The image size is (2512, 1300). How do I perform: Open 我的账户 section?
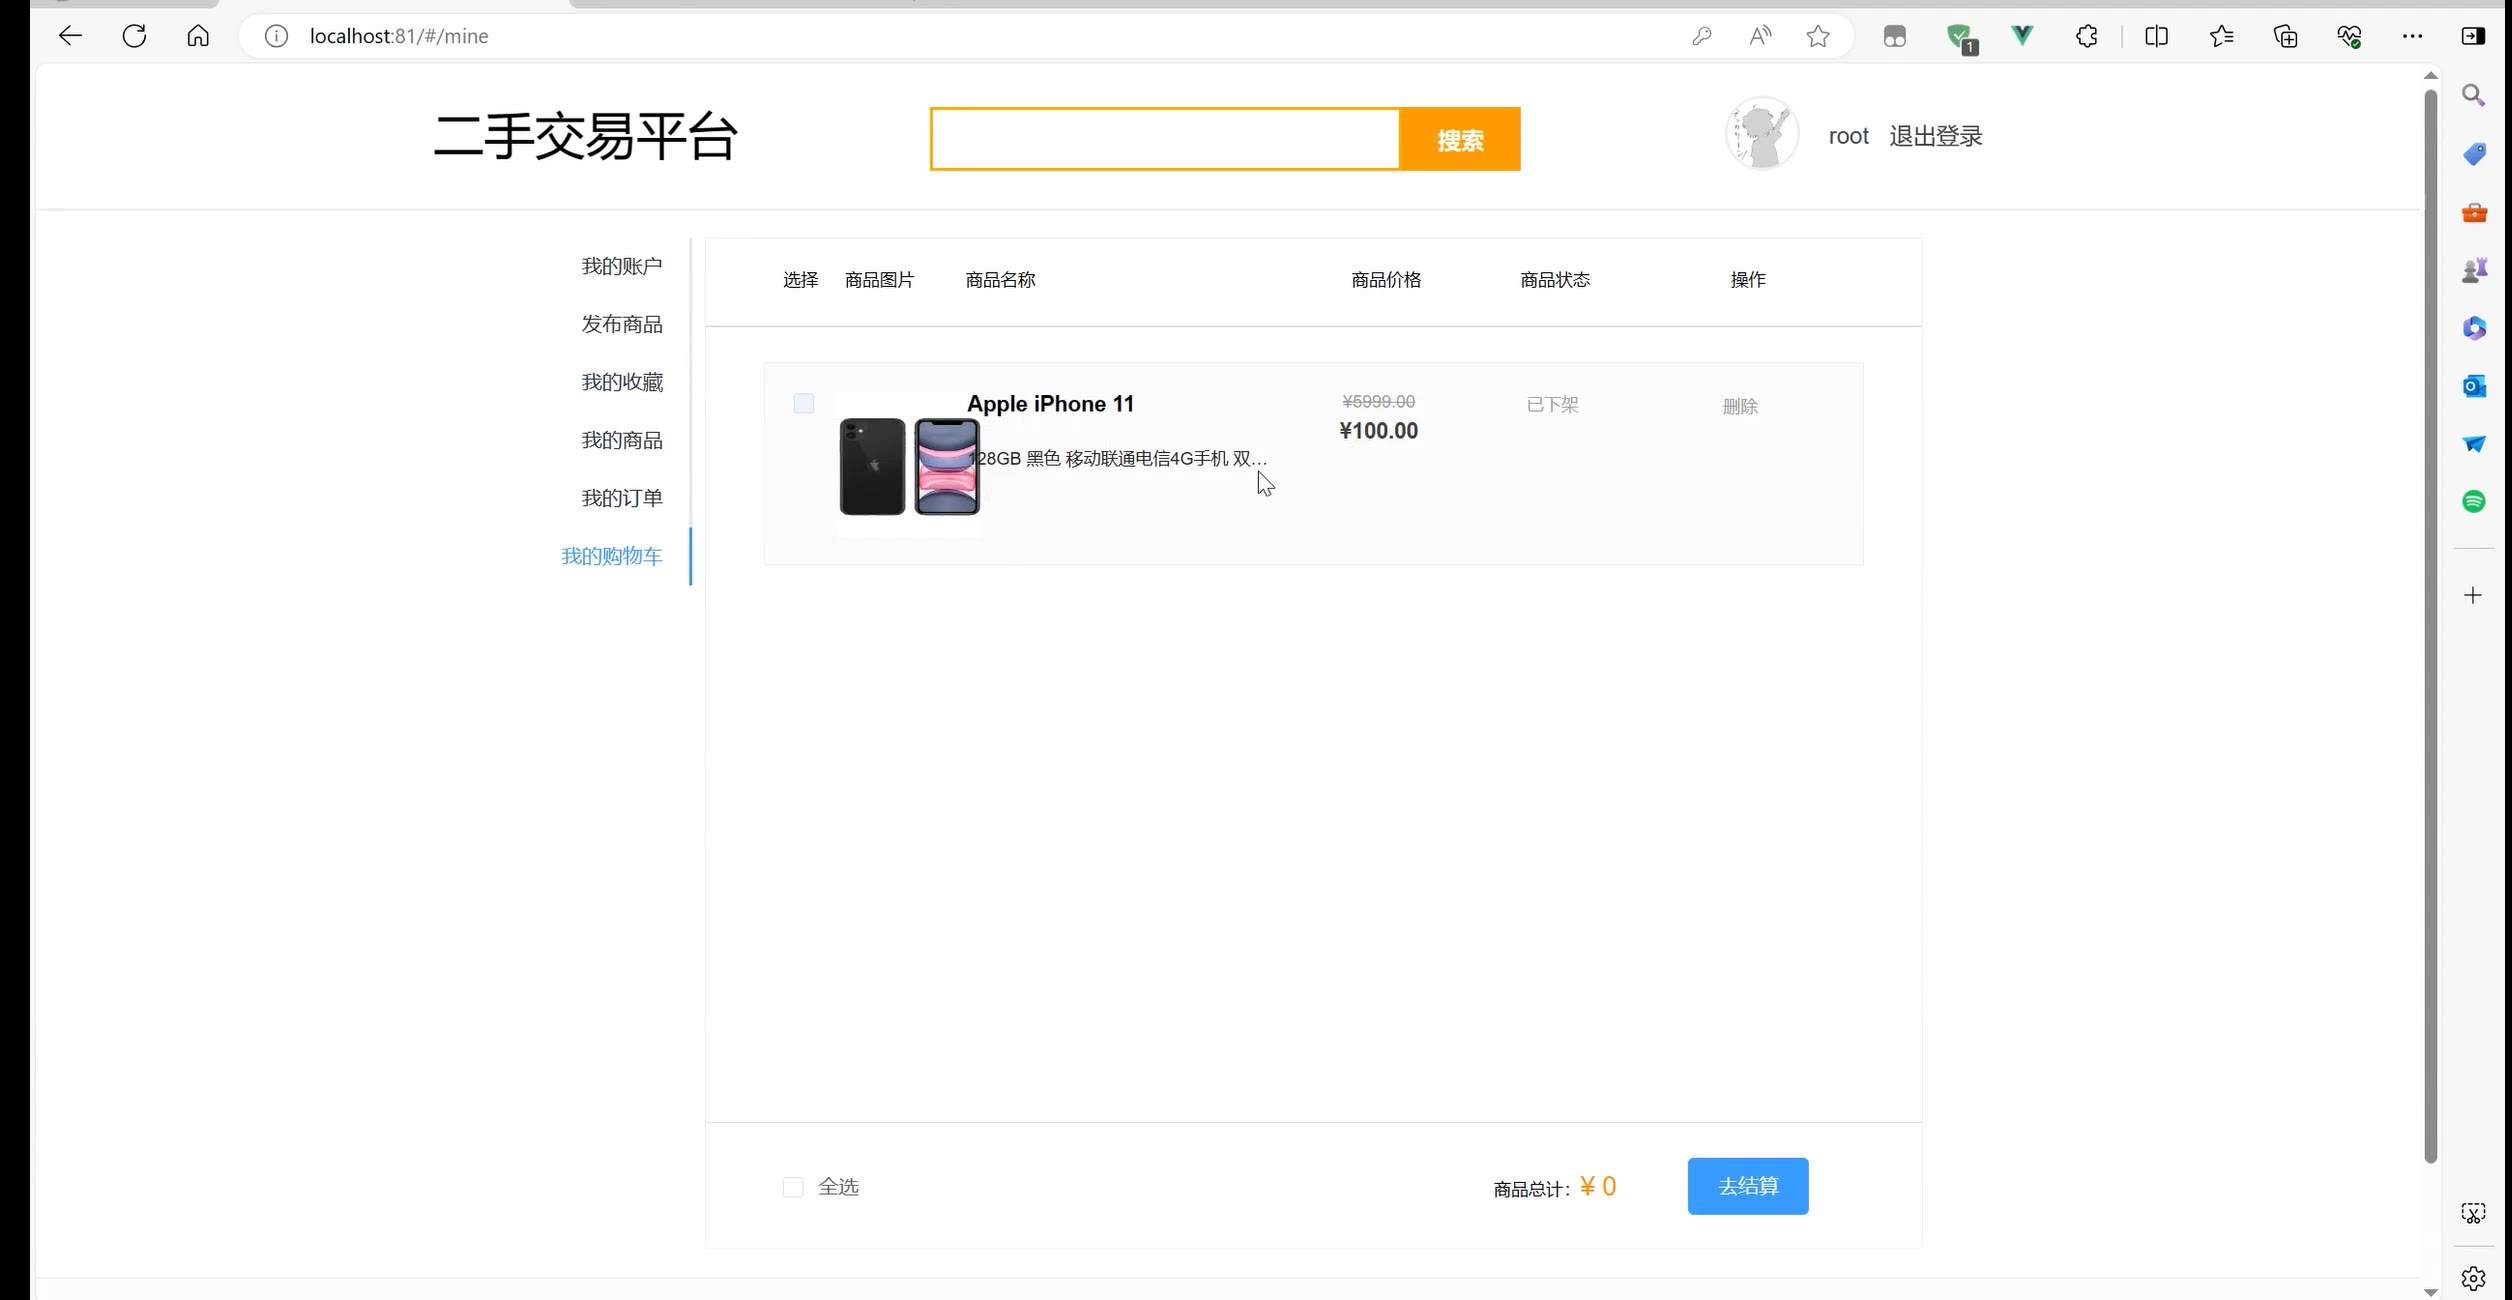(x=621, y=266)
